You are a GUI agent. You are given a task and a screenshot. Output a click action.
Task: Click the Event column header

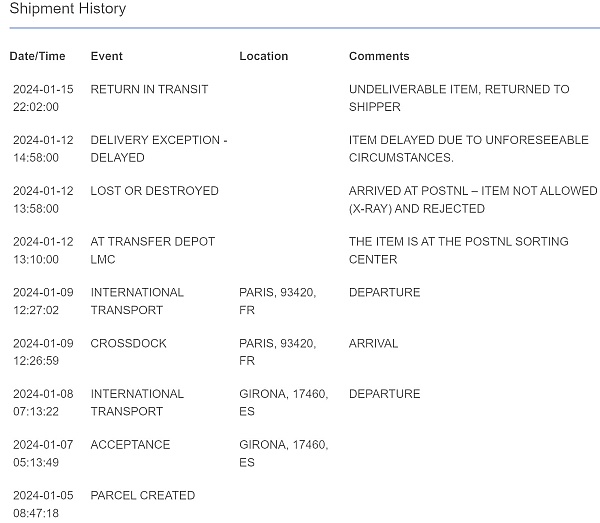[x=107, y=56]
